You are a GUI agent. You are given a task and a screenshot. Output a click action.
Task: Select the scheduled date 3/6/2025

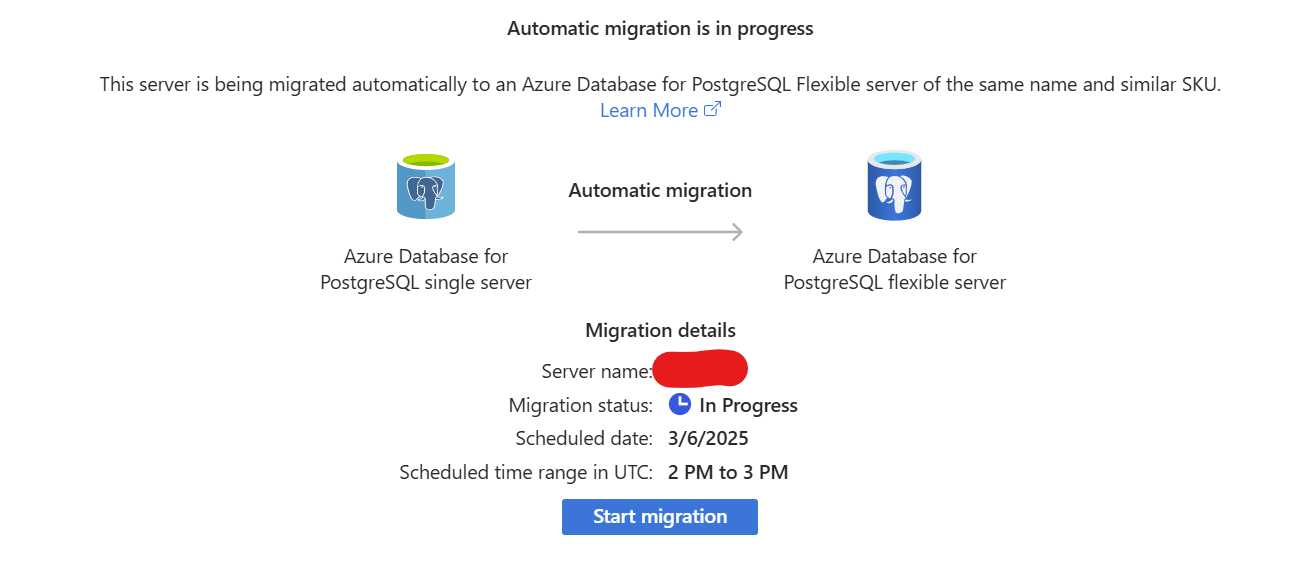708,438
